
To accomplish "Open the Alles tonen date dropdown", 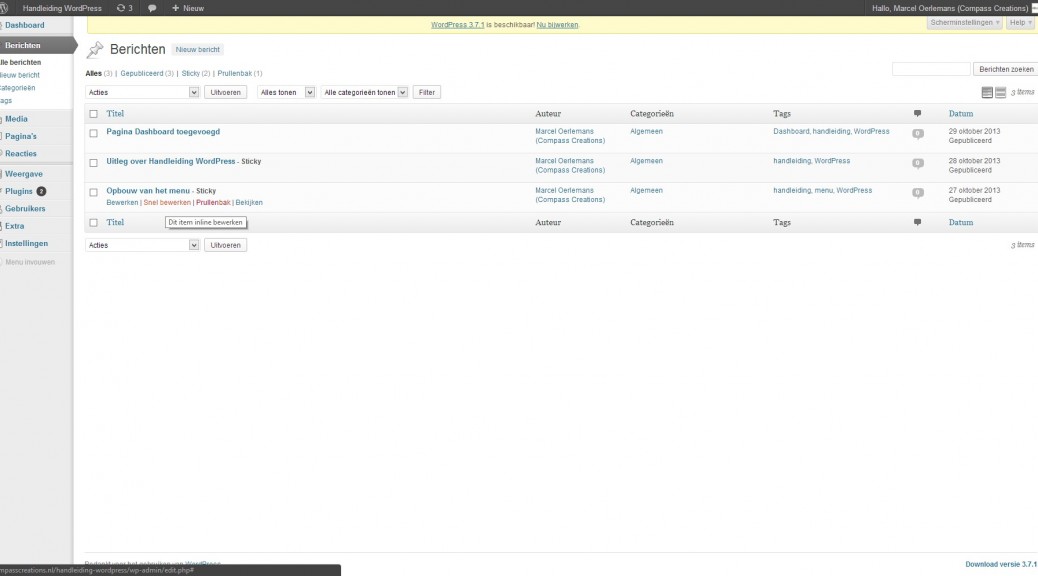I will (286, 93).
